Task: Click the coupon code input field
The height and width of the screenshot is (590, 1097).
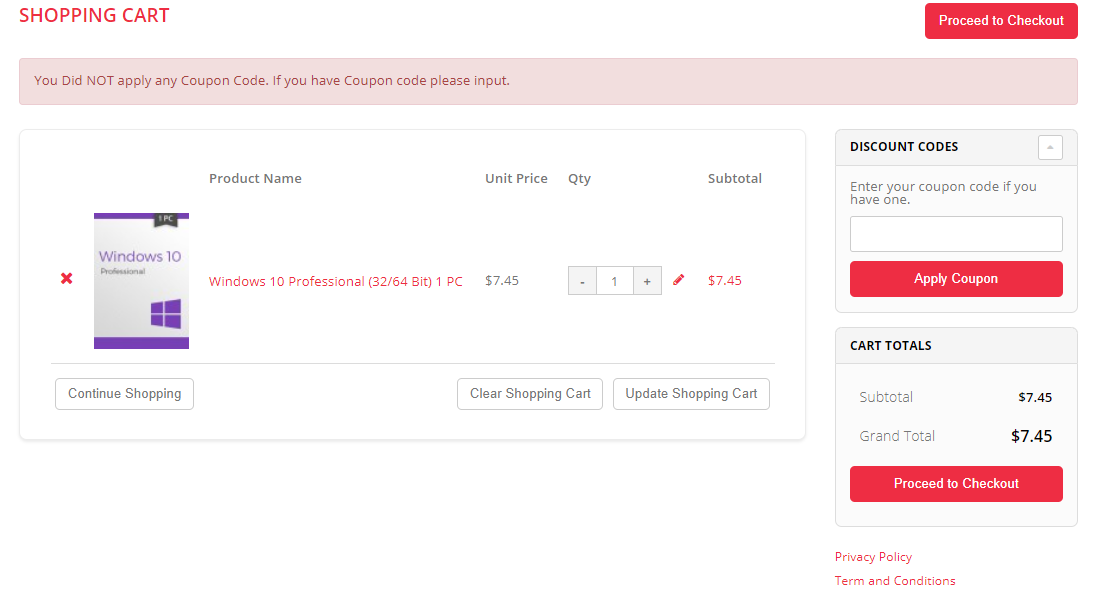Action: click(x=956, y=234)
